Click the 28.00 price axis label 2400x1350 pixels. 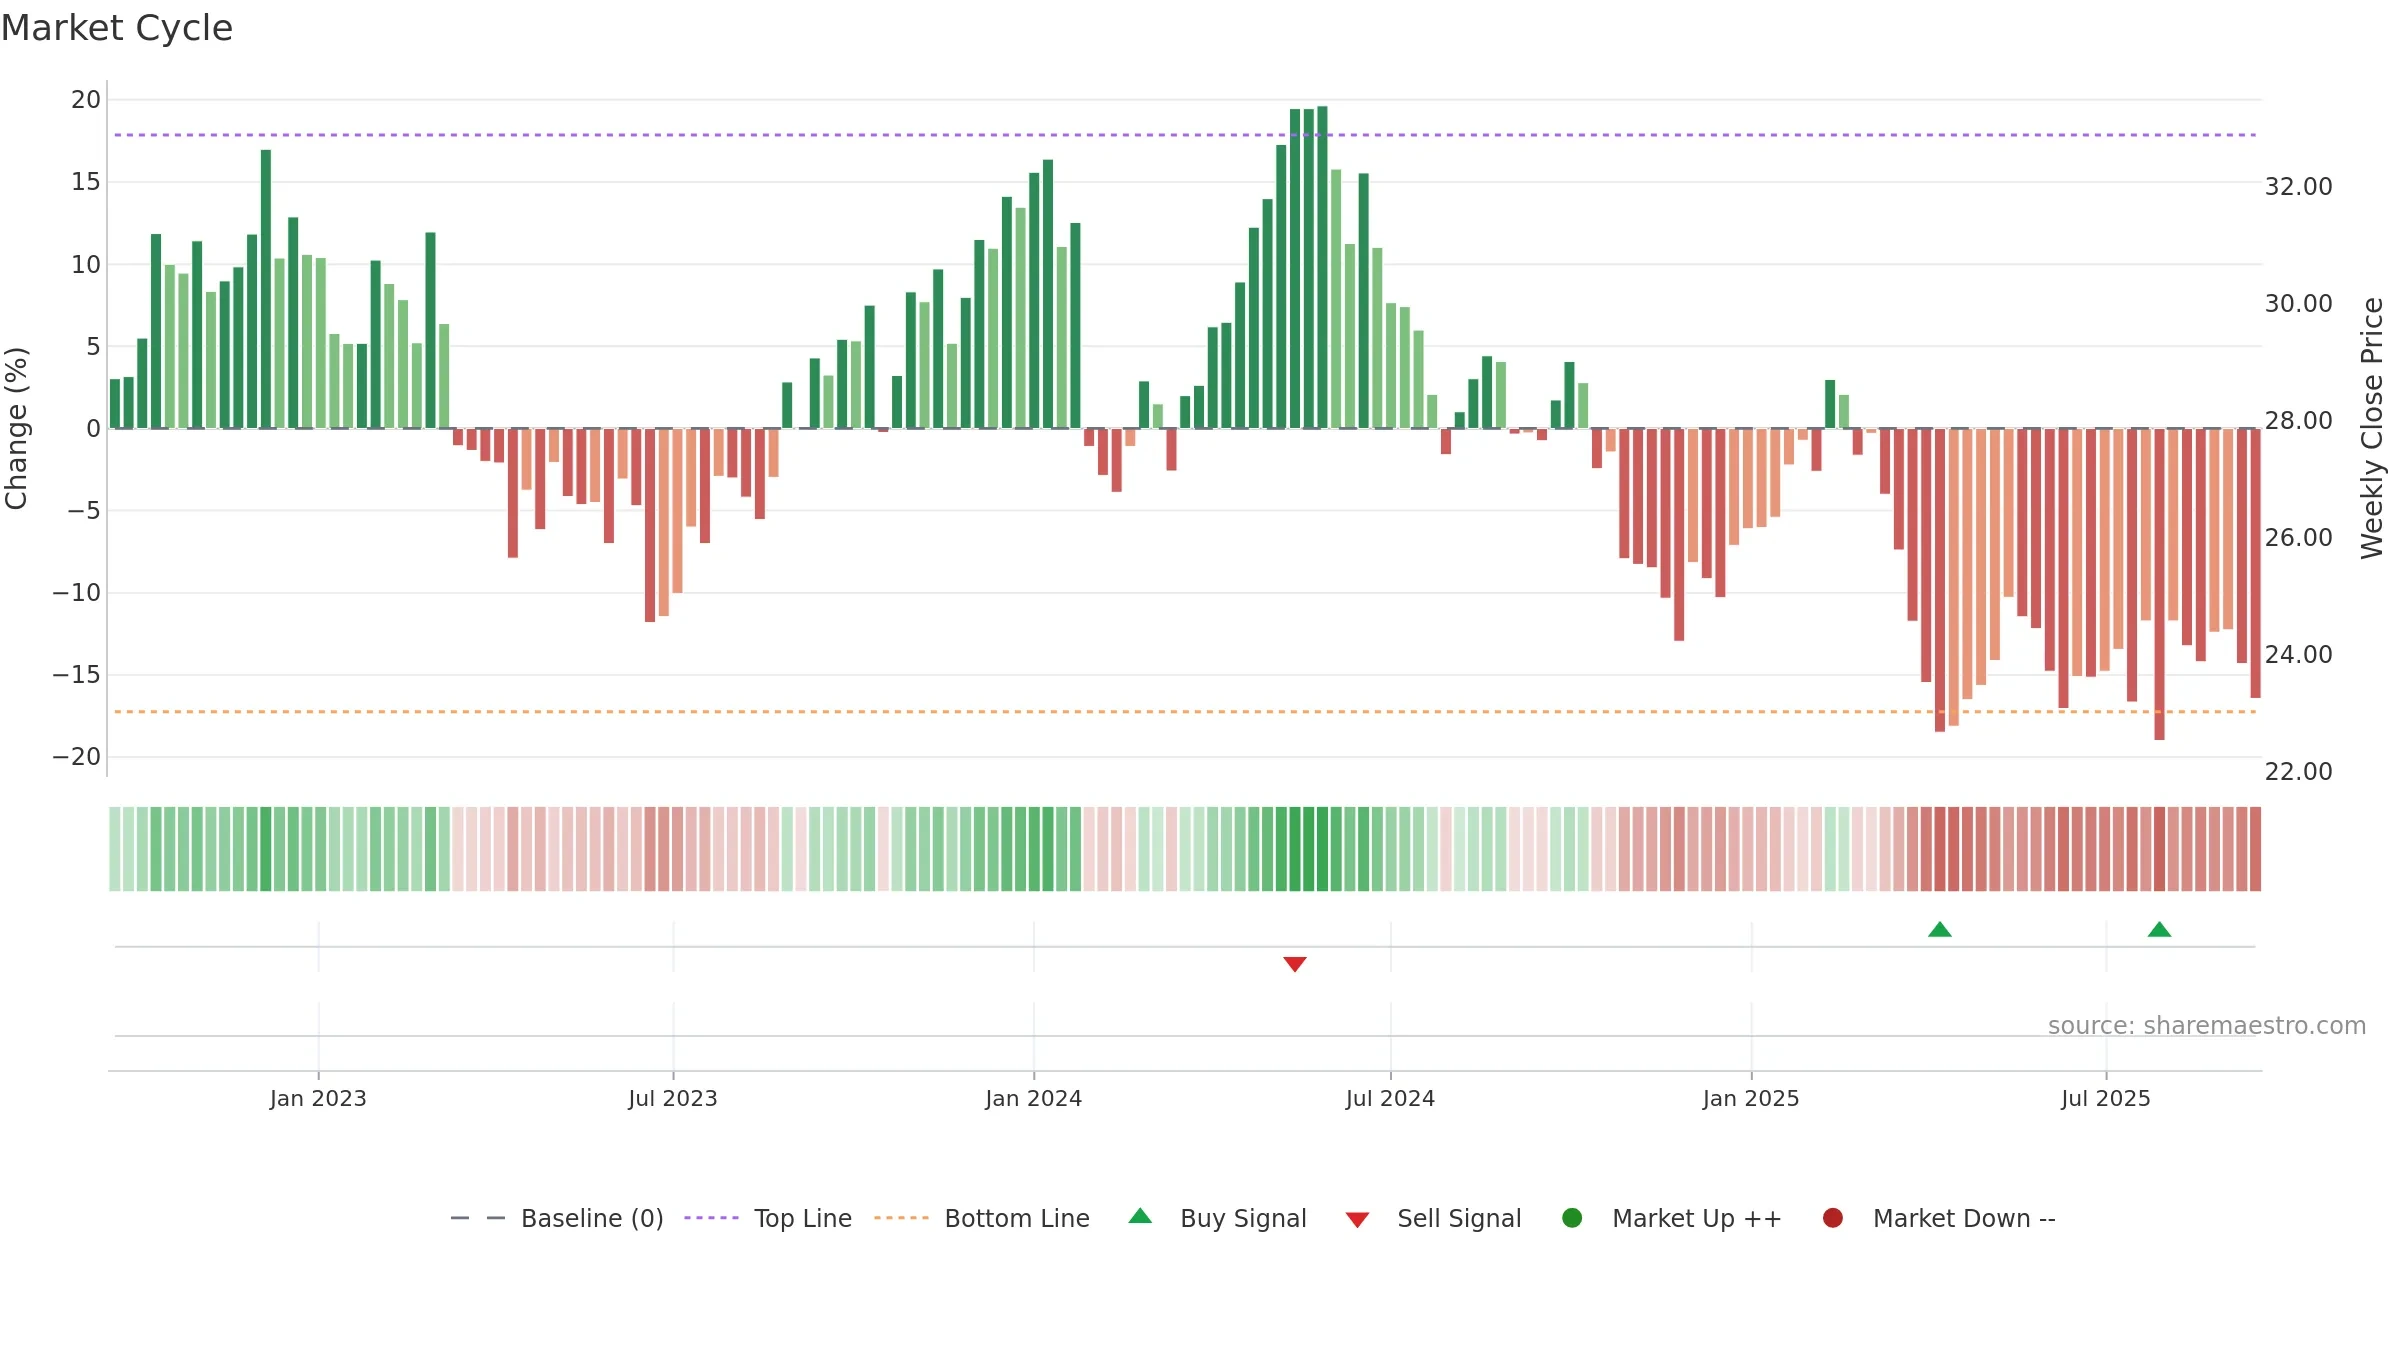[2298, 421]
